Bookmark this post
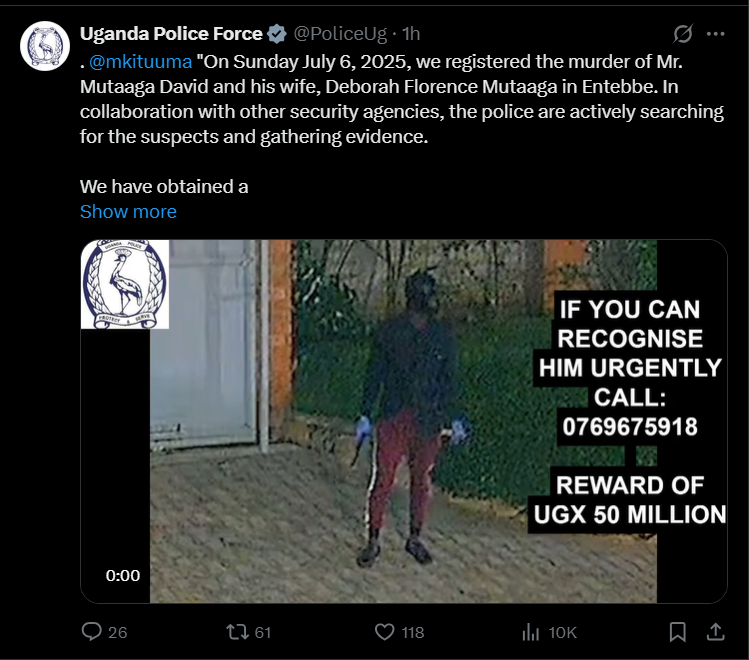 point(677,631)
